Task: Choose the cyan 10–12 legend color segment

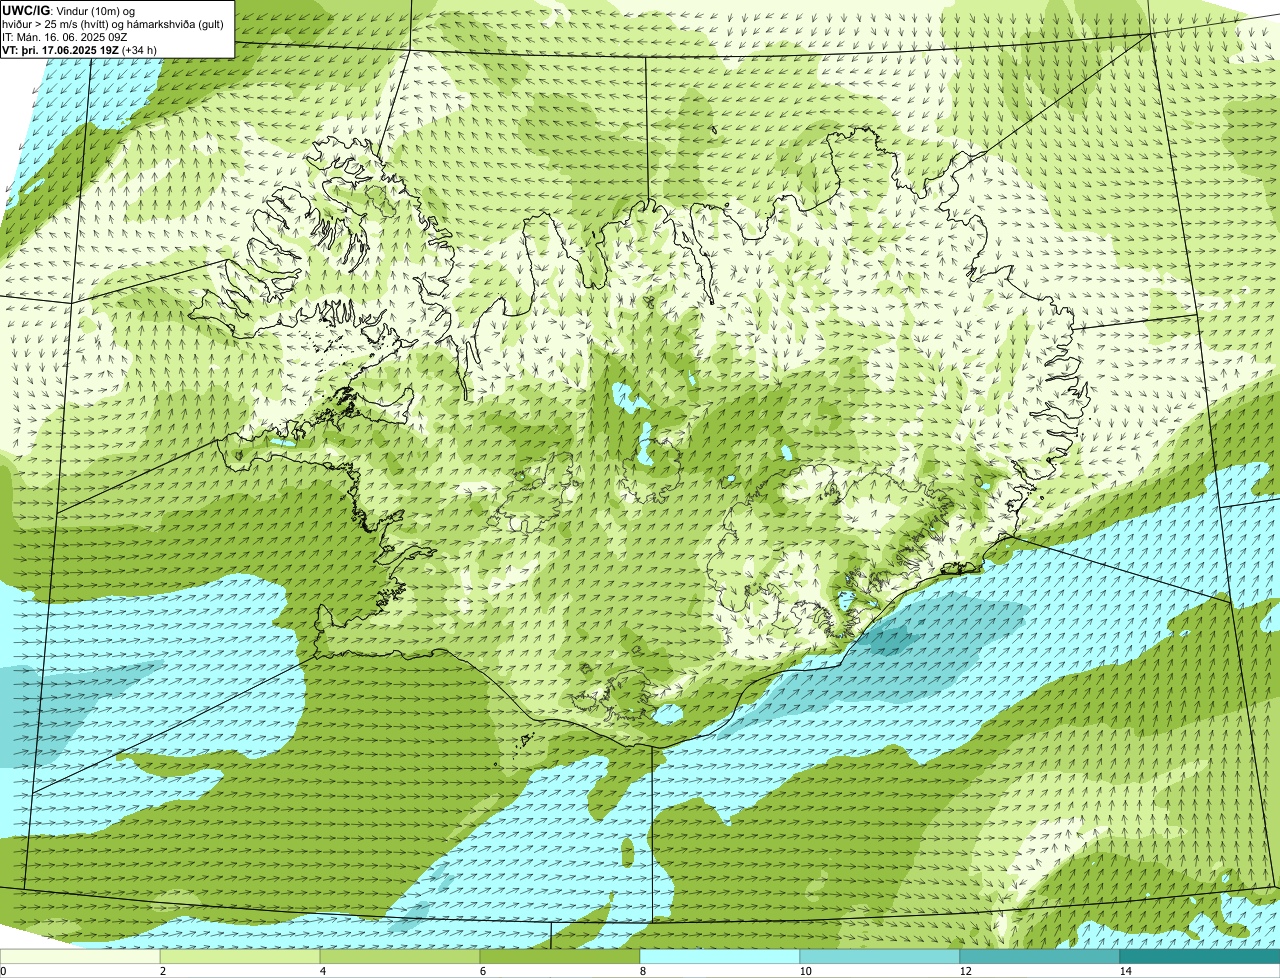Action: point(880,956)
